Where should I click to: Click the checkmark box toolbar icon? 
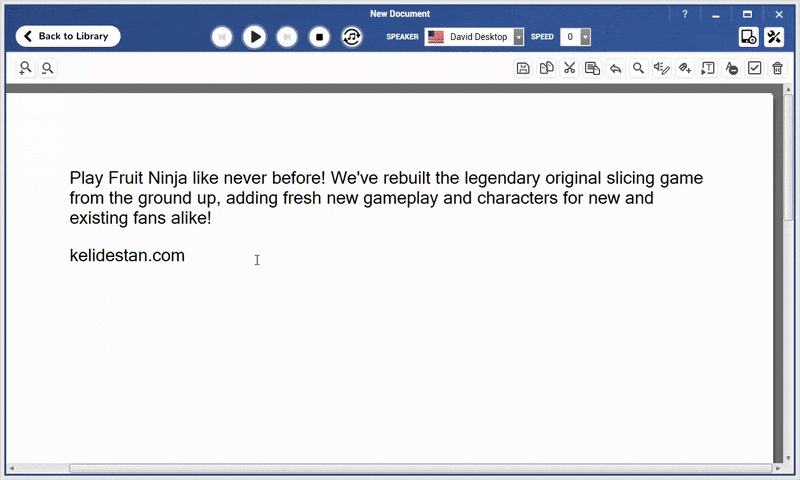point(755,68)
